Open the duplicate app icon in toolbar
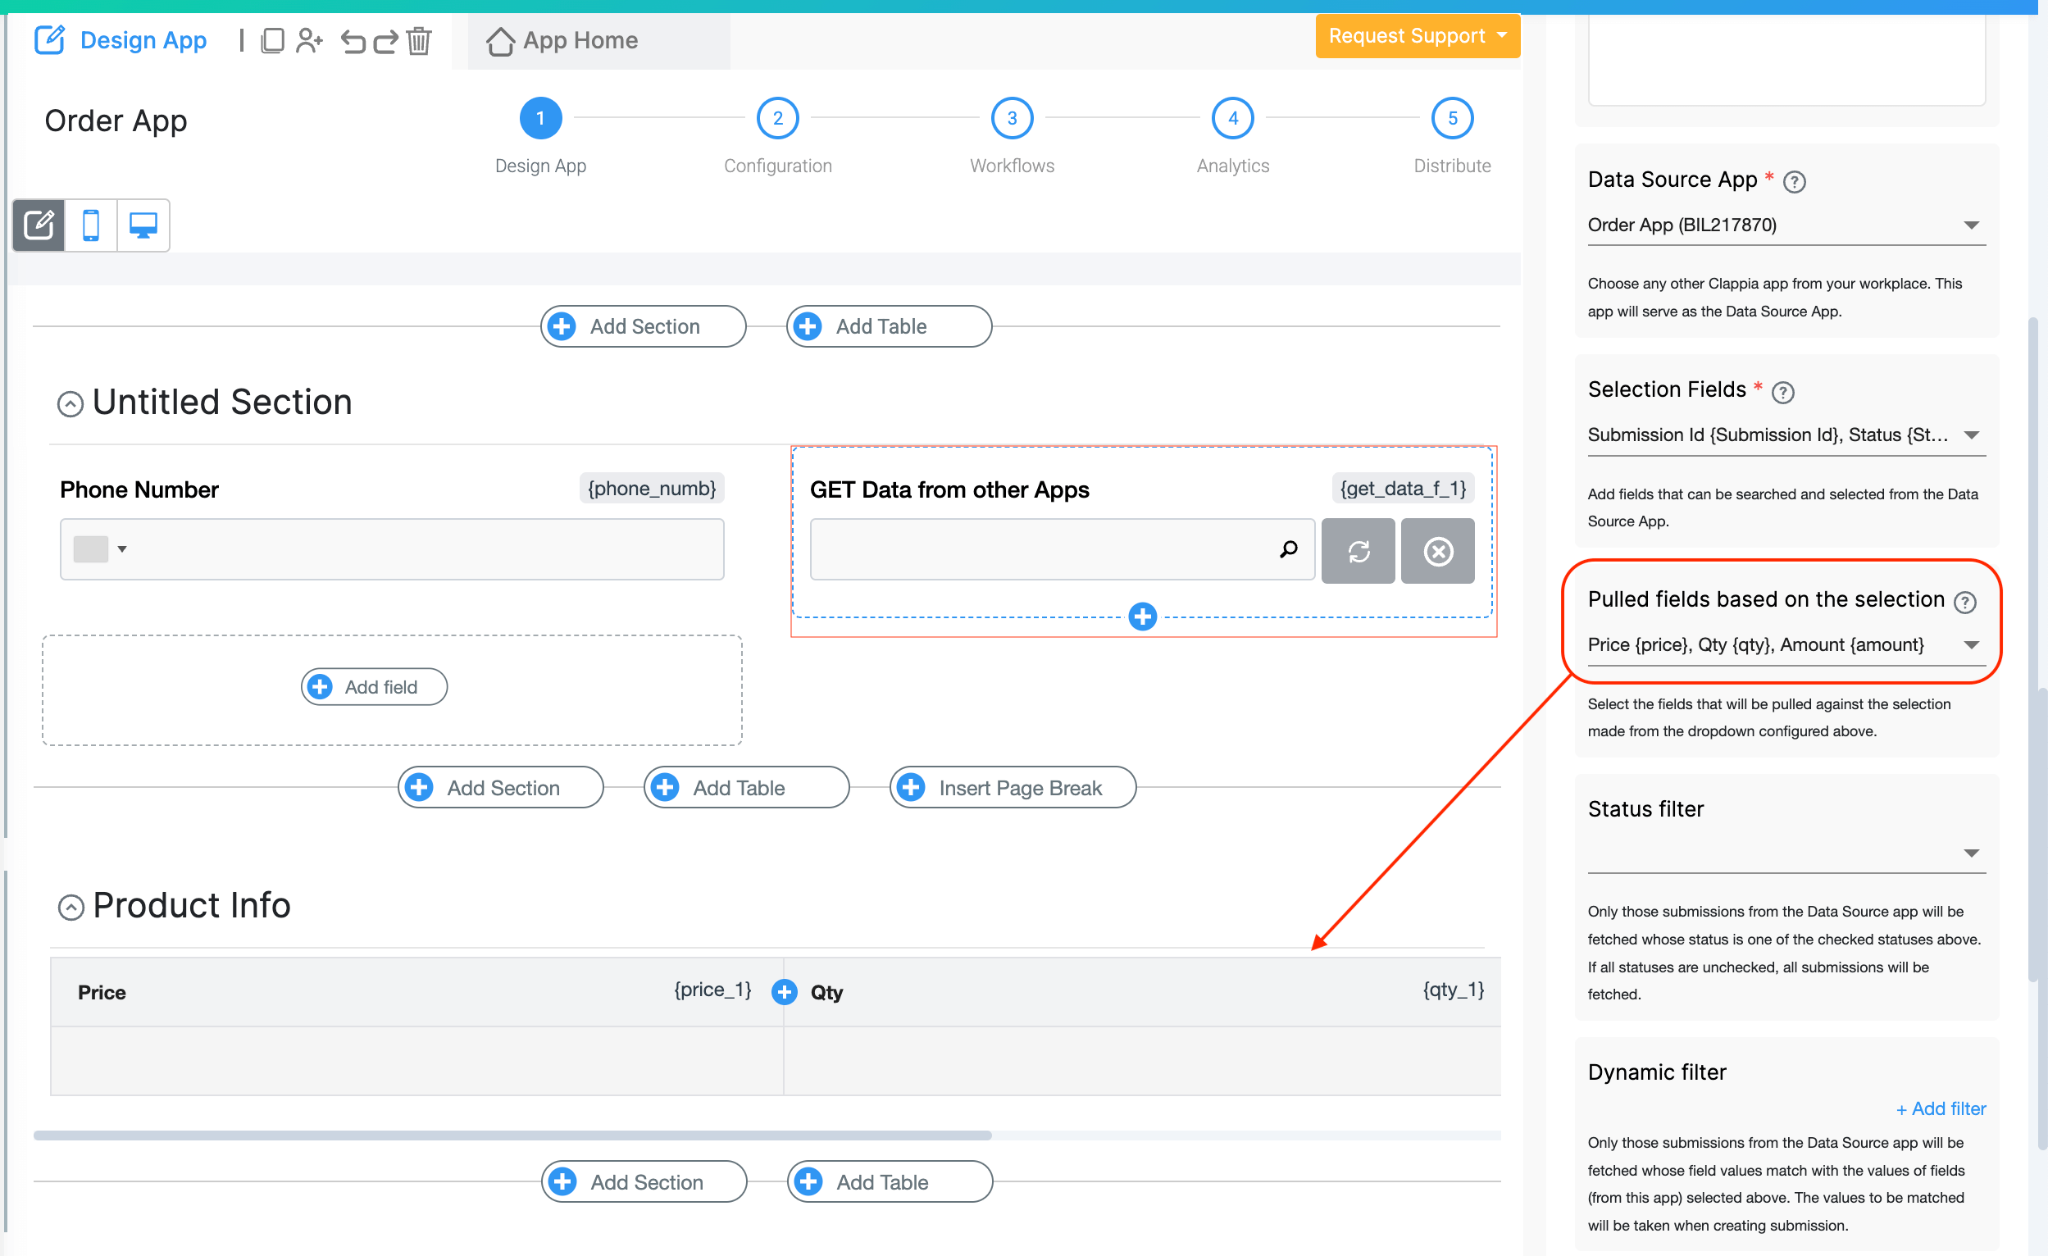Screen dimensions: 2048x1256 [272, 41]
